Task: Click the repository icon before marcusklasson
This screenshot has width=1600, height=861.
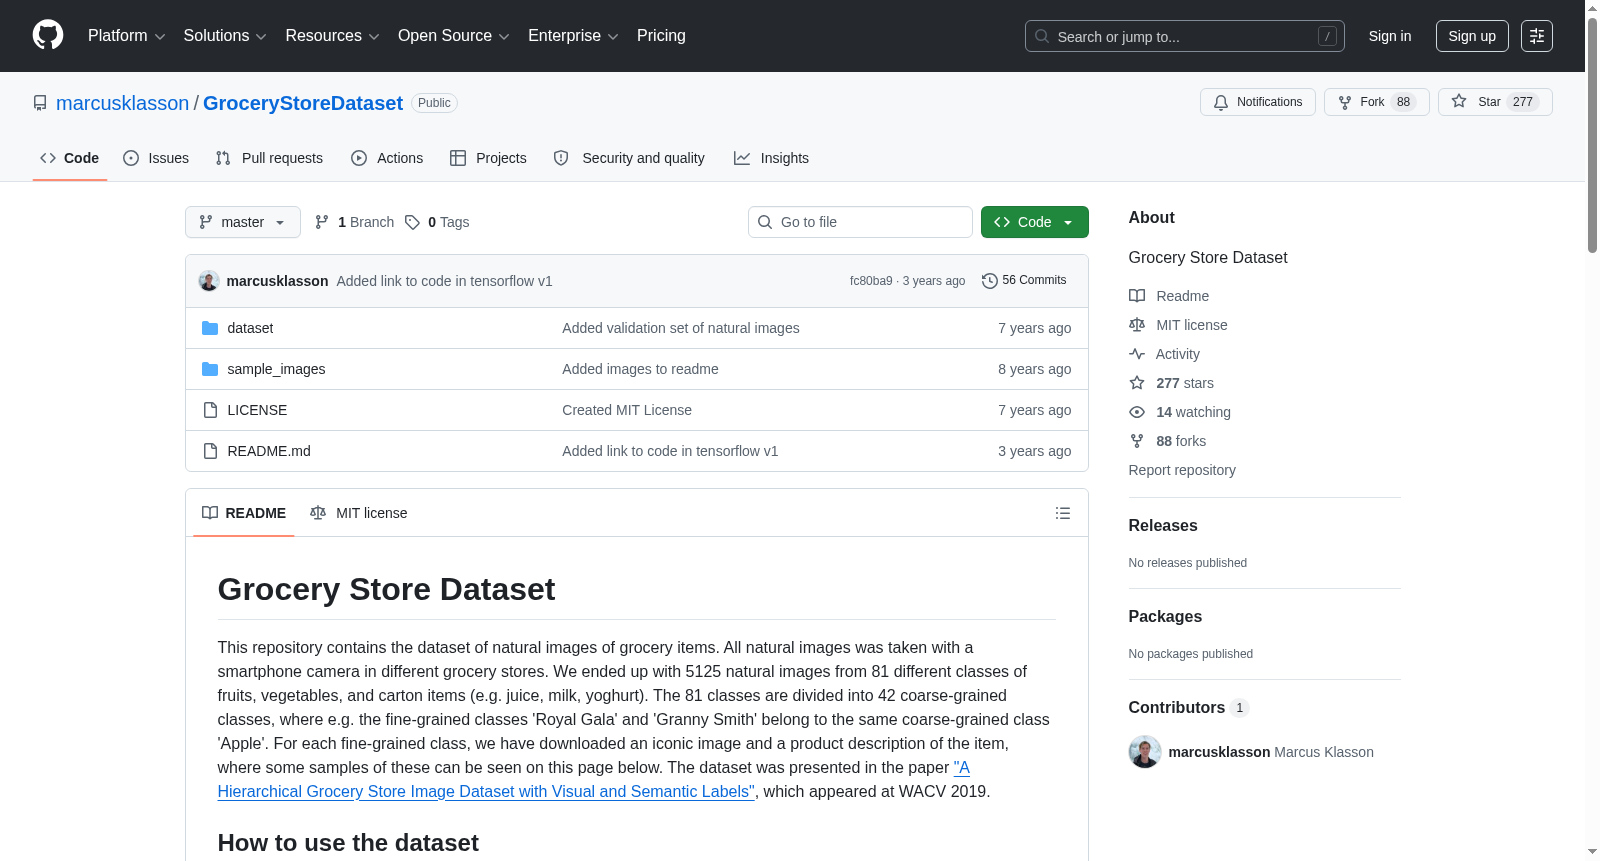Action: pos(40,103)
